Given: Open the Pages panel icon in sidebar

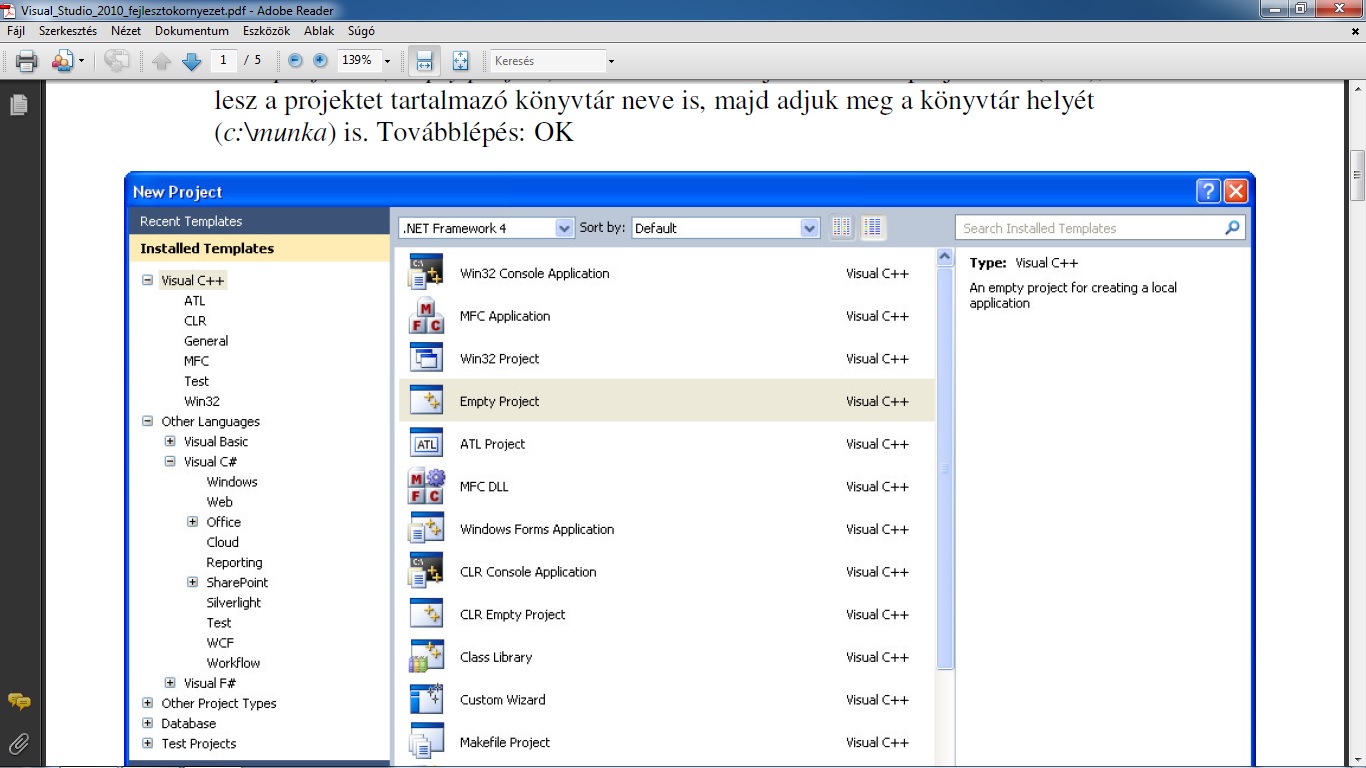Looking at the screenshot, I should tap(18, 105).
